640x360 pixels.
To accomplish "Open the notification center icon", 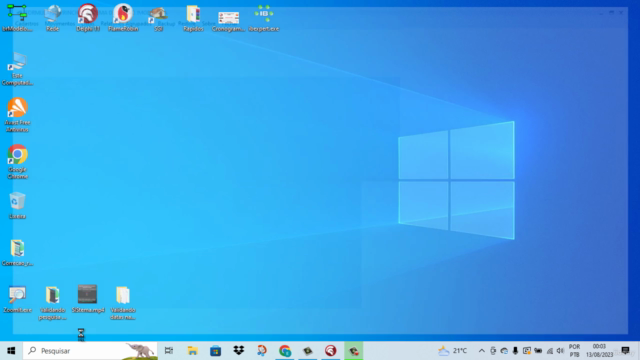I will 625,351.
